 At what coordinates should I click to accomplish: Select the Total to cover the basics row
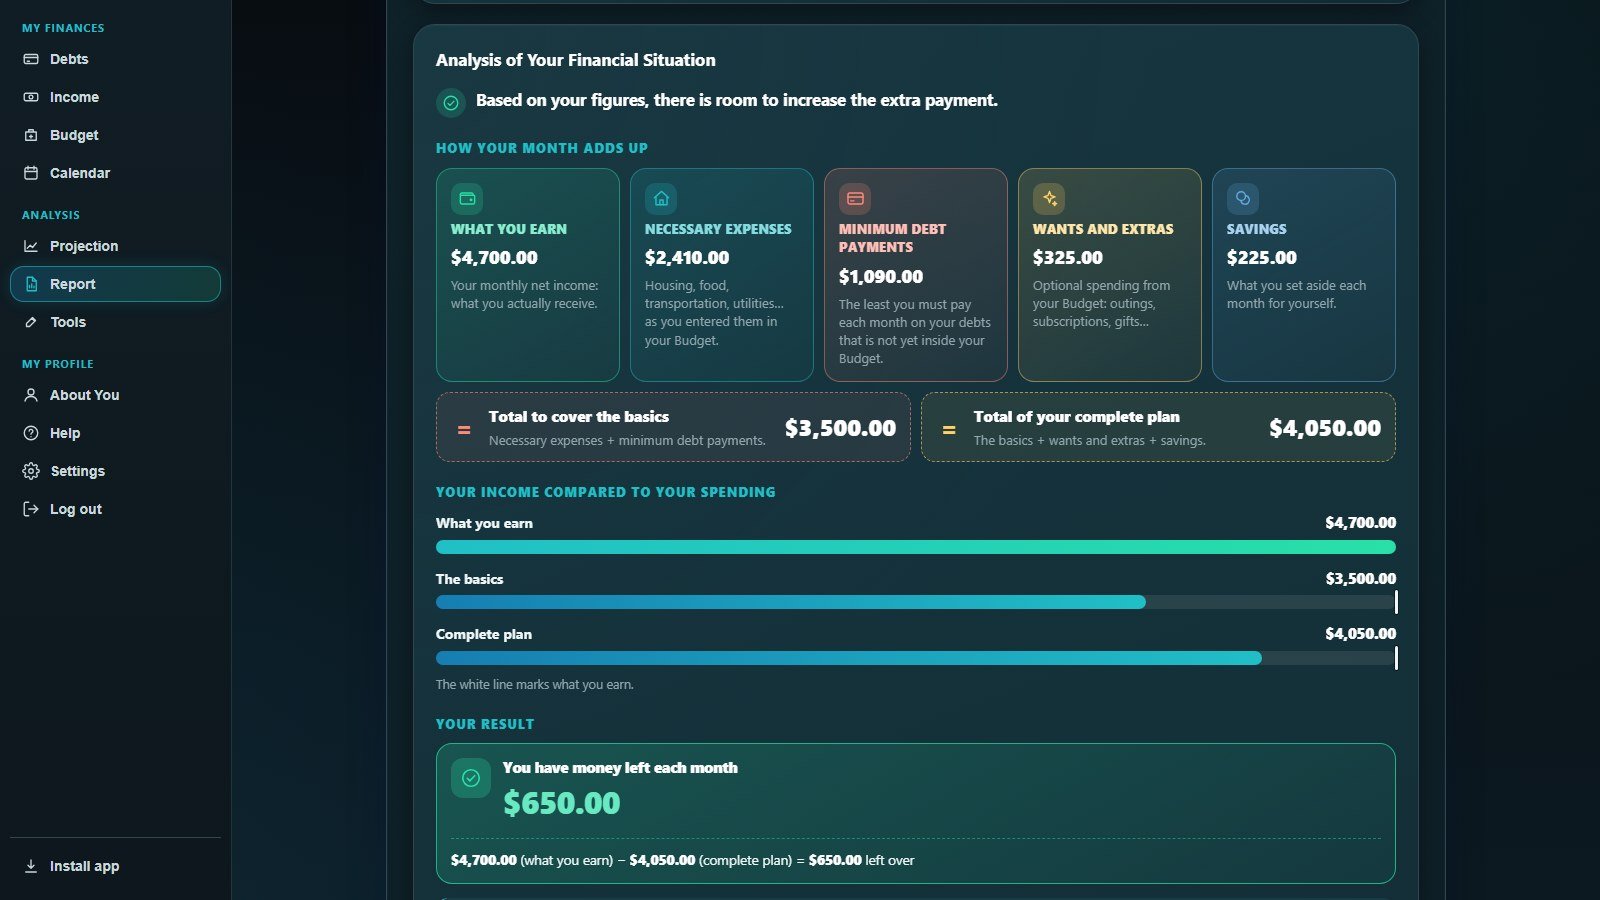(673, 427)
